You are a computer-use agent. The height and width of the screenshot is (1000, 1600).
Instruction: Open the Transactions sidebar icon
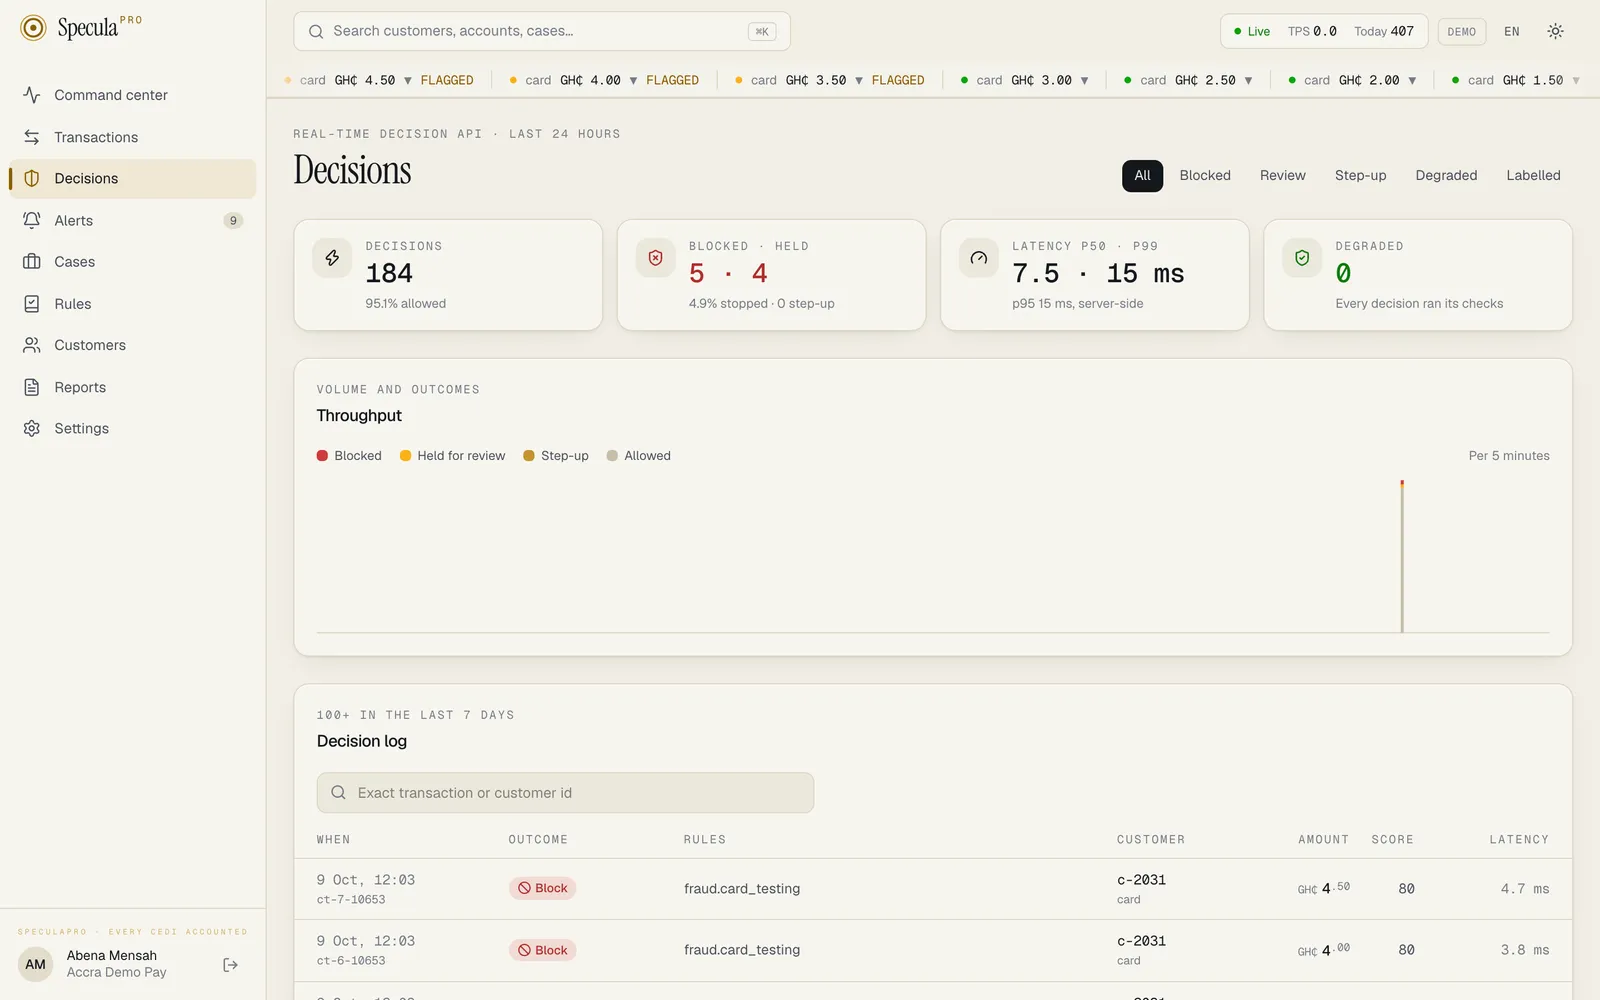click(32, 137)
